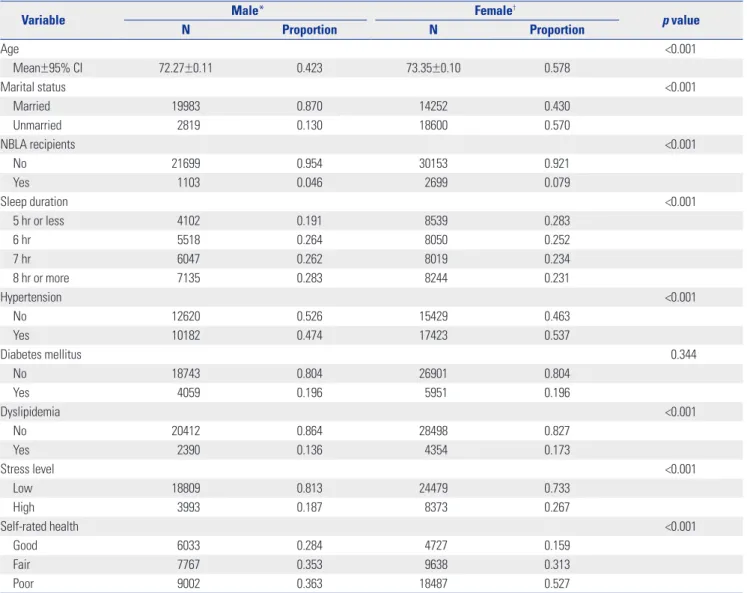This screenshot has width=747, height=593.
Task: Click male mean age 72.27±0.11
Action: pyautogui.click(x=185, y=68)
